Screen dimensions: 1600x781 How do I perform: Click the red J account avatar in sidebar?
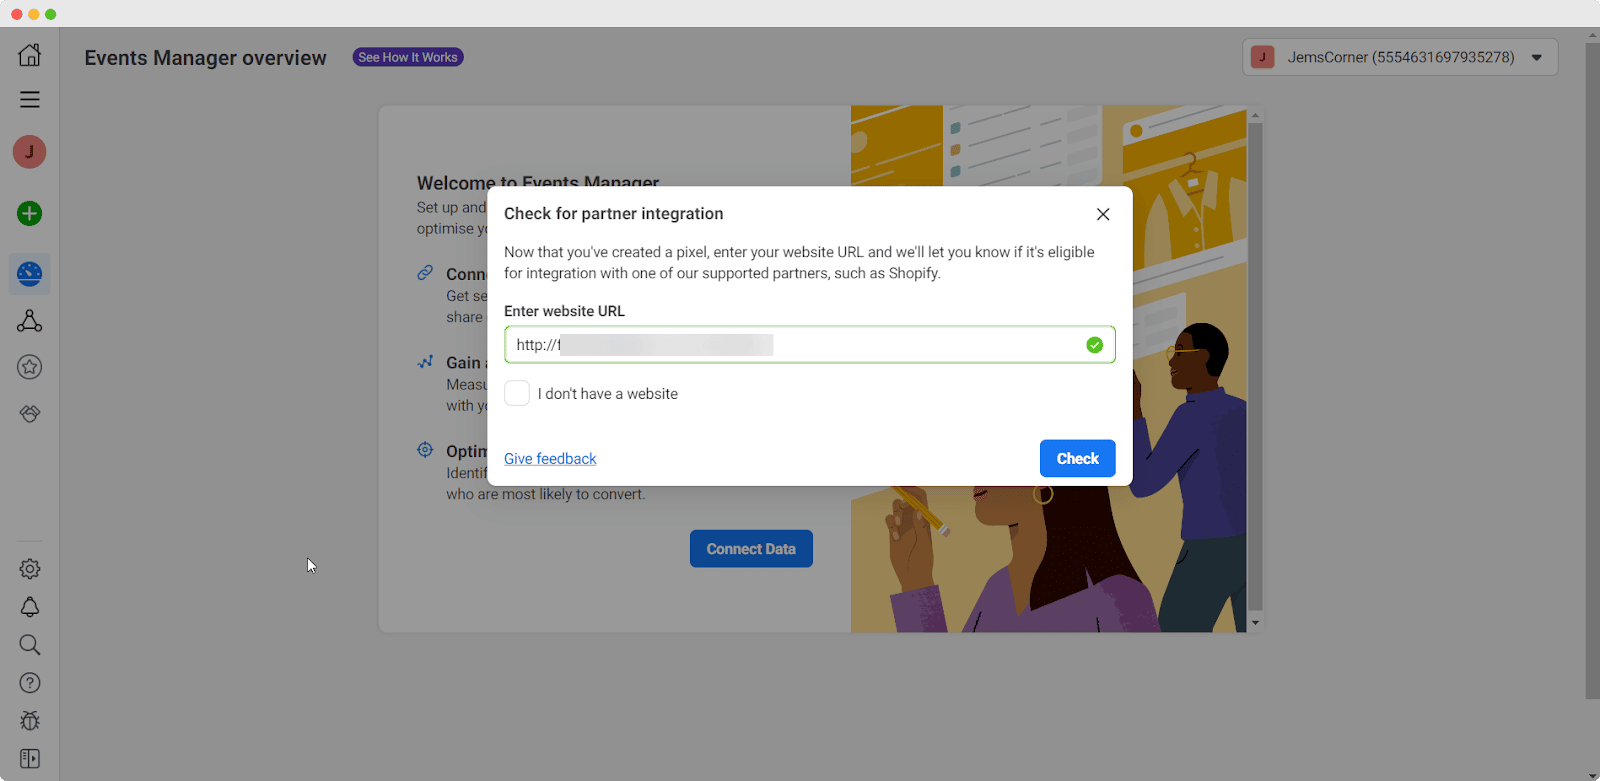[30, 152]
